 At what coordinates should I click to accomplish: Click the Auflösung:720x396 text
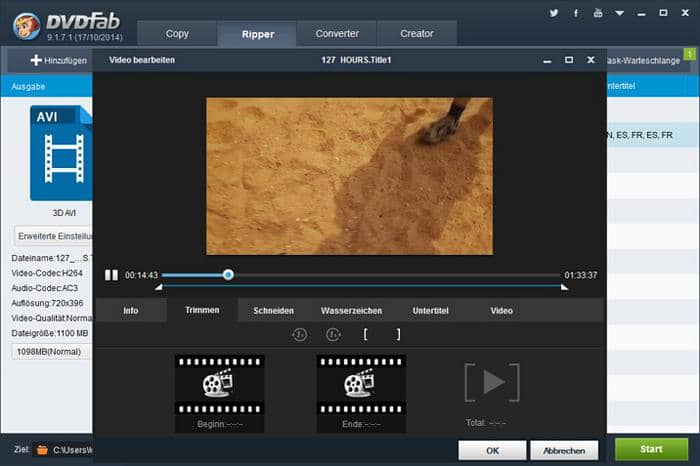click(x=47, y=303)
